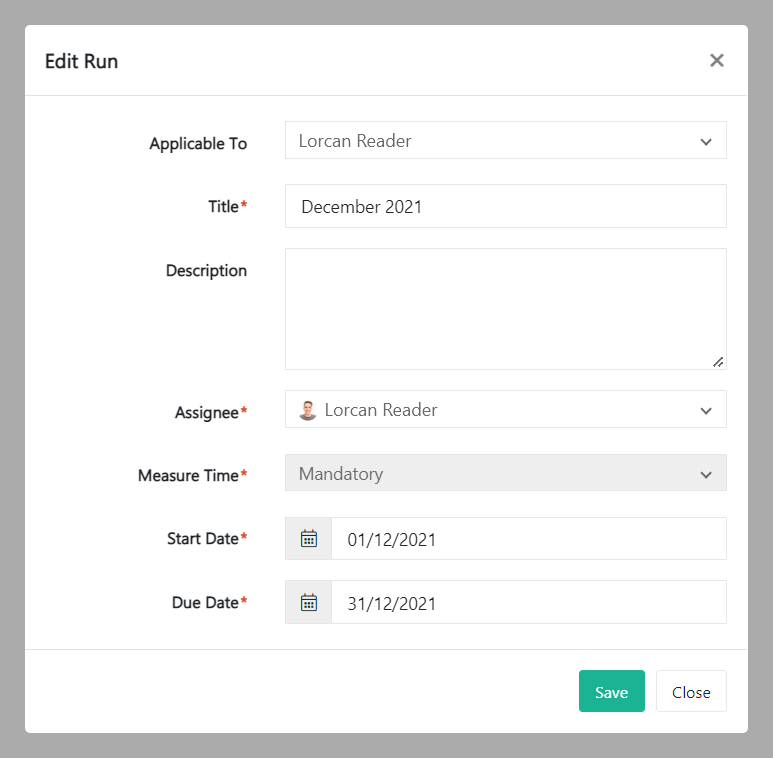Image resolution: width=773 pixels, height=758 pixels.
Task: Focus the empty Description text area
Action: click(x=505, y=309)
